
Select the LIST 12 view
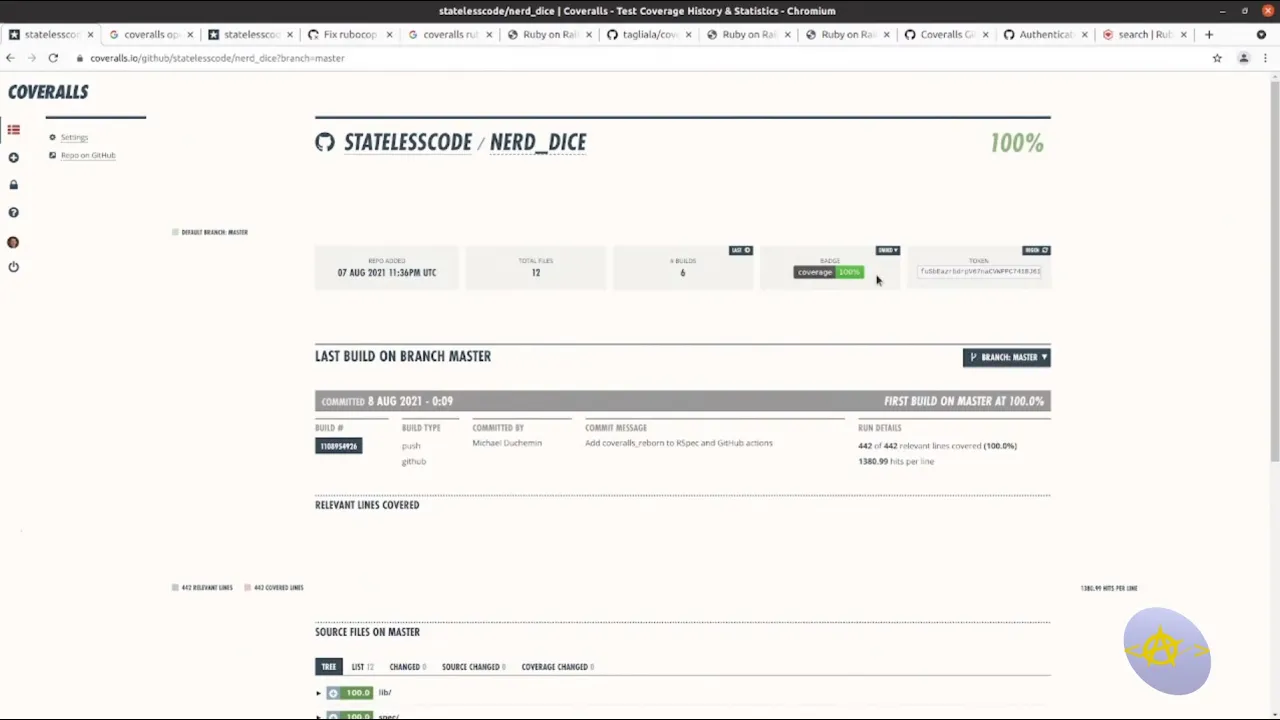361,667
